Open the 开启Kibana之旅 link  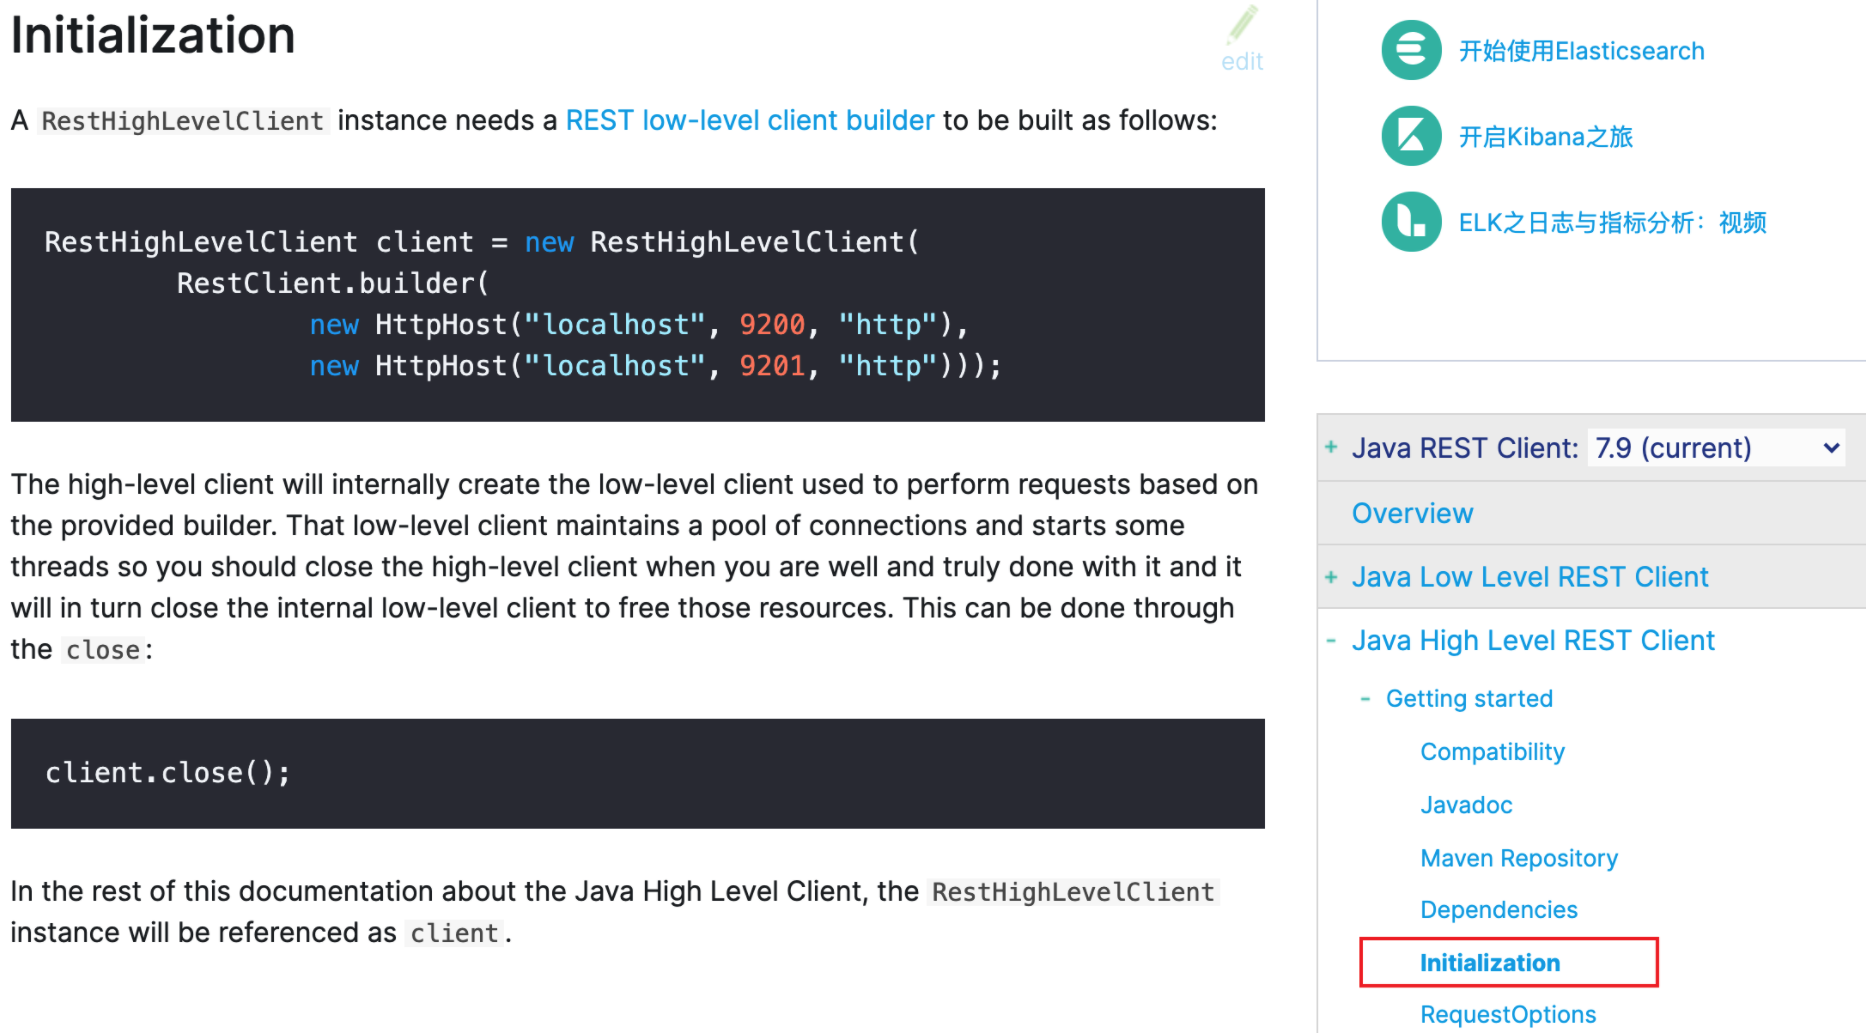coord(1545,137)
